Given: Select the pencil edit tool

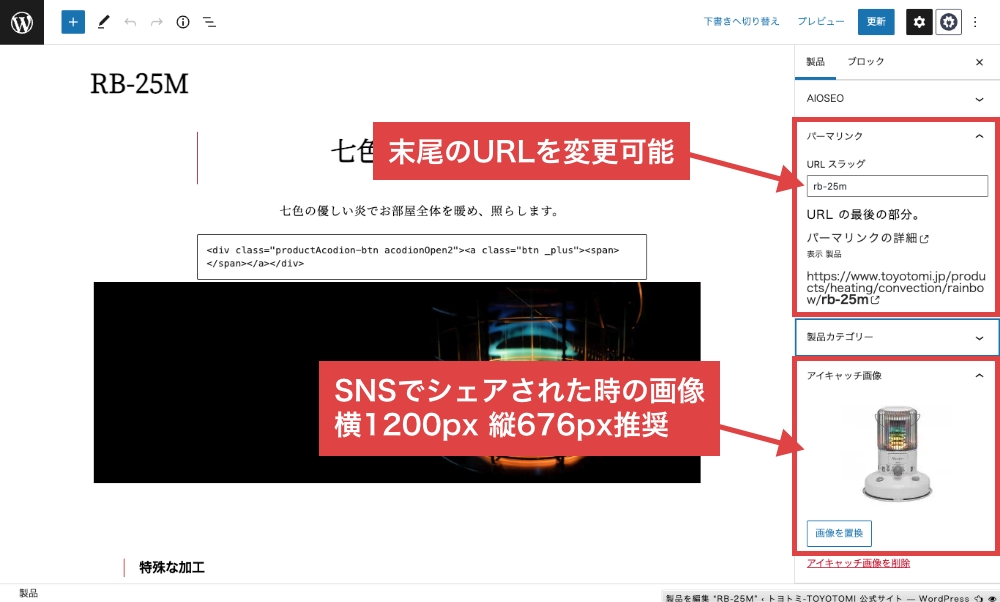Looking at the screenshot, I should pos(103,22).
